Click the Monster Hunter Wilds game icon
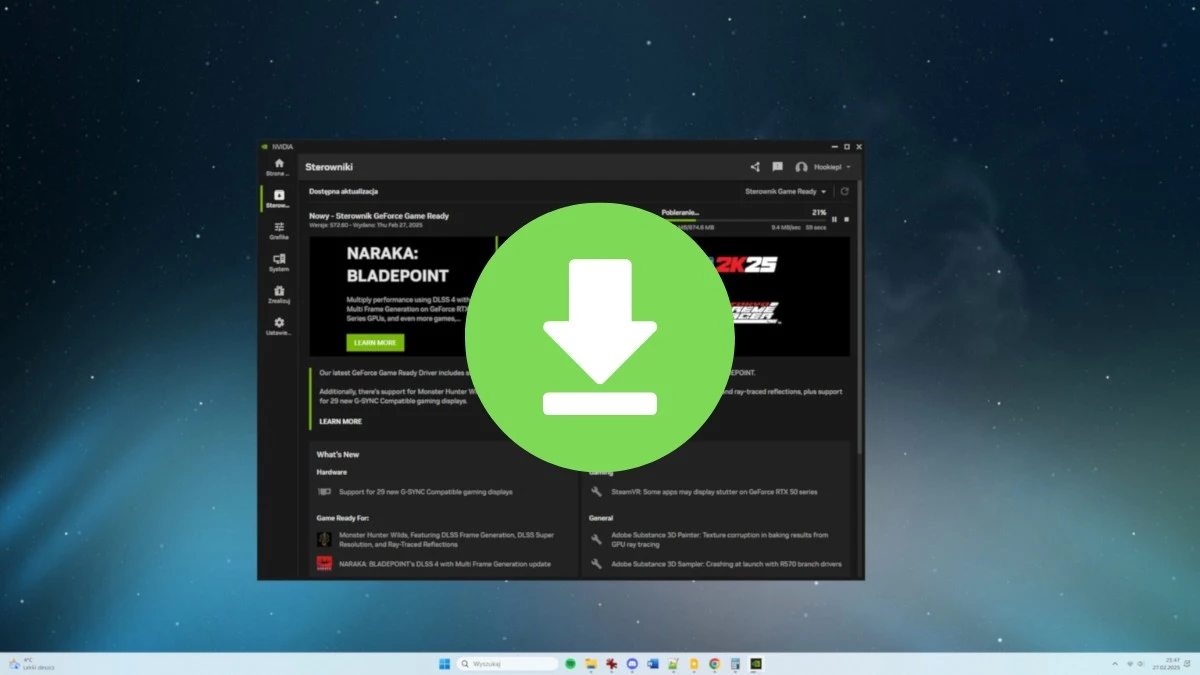The width and height of the screenshot is (1200, 675). click(x=323, y=541)
